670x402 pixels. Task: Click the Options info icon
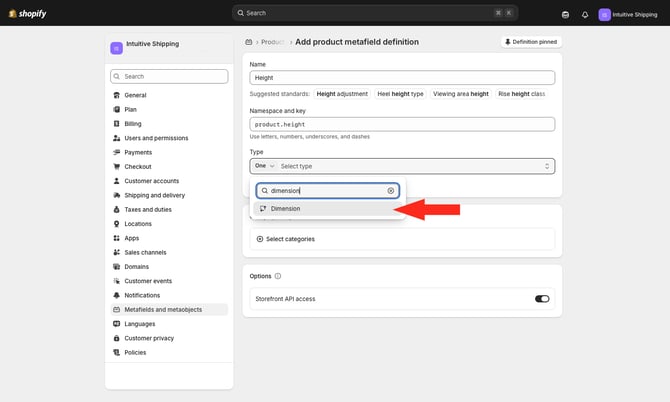tap(278, 276)
